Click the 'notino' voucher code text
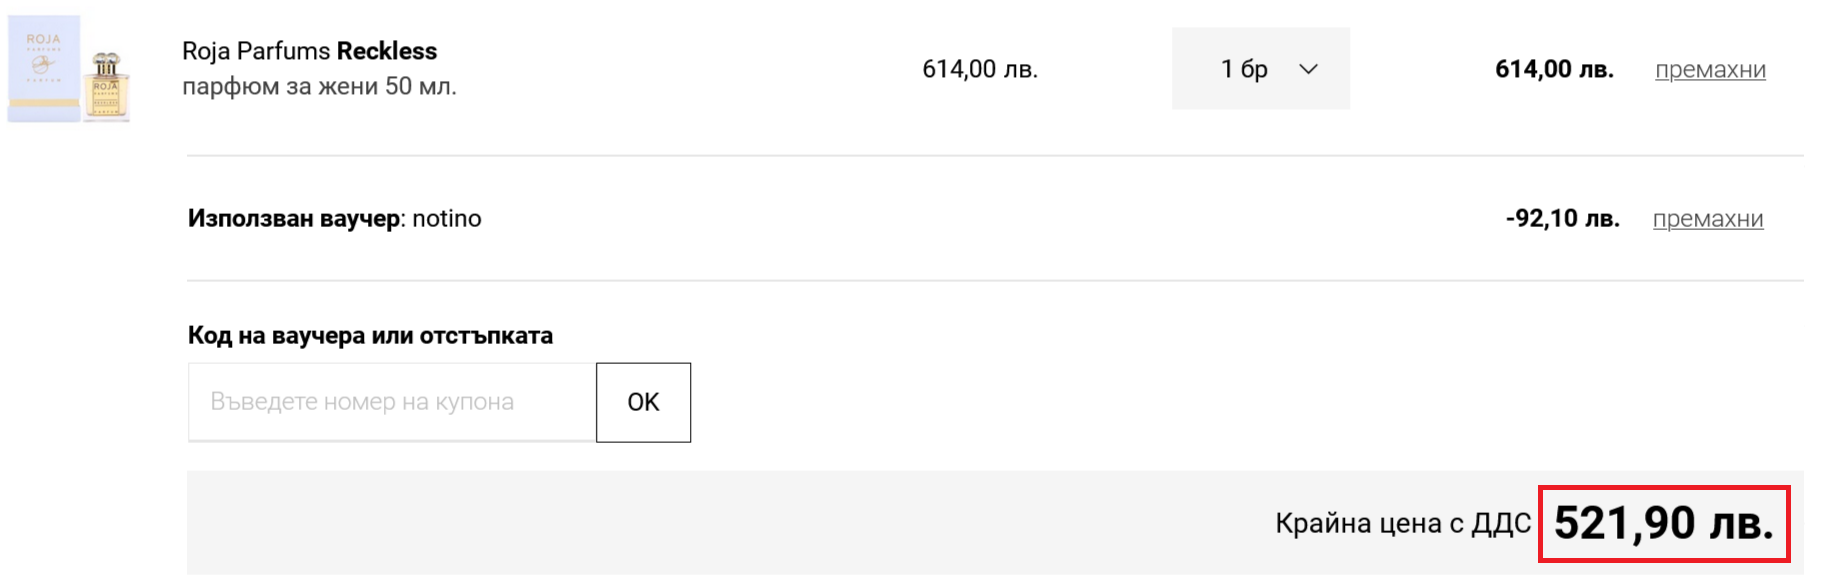Screen dimensions: 1837x582 pos(447,218)
